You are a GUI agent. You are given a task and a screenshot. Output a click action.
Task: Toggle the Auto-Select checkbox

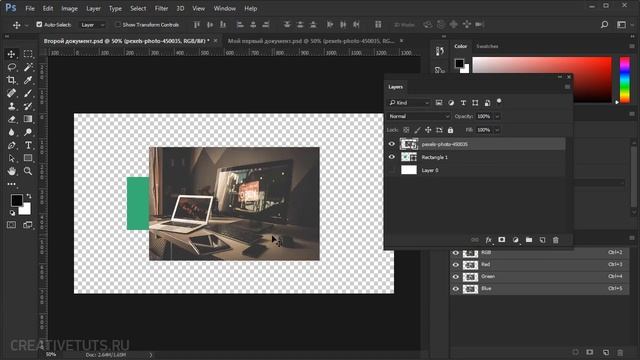(39, 24)
